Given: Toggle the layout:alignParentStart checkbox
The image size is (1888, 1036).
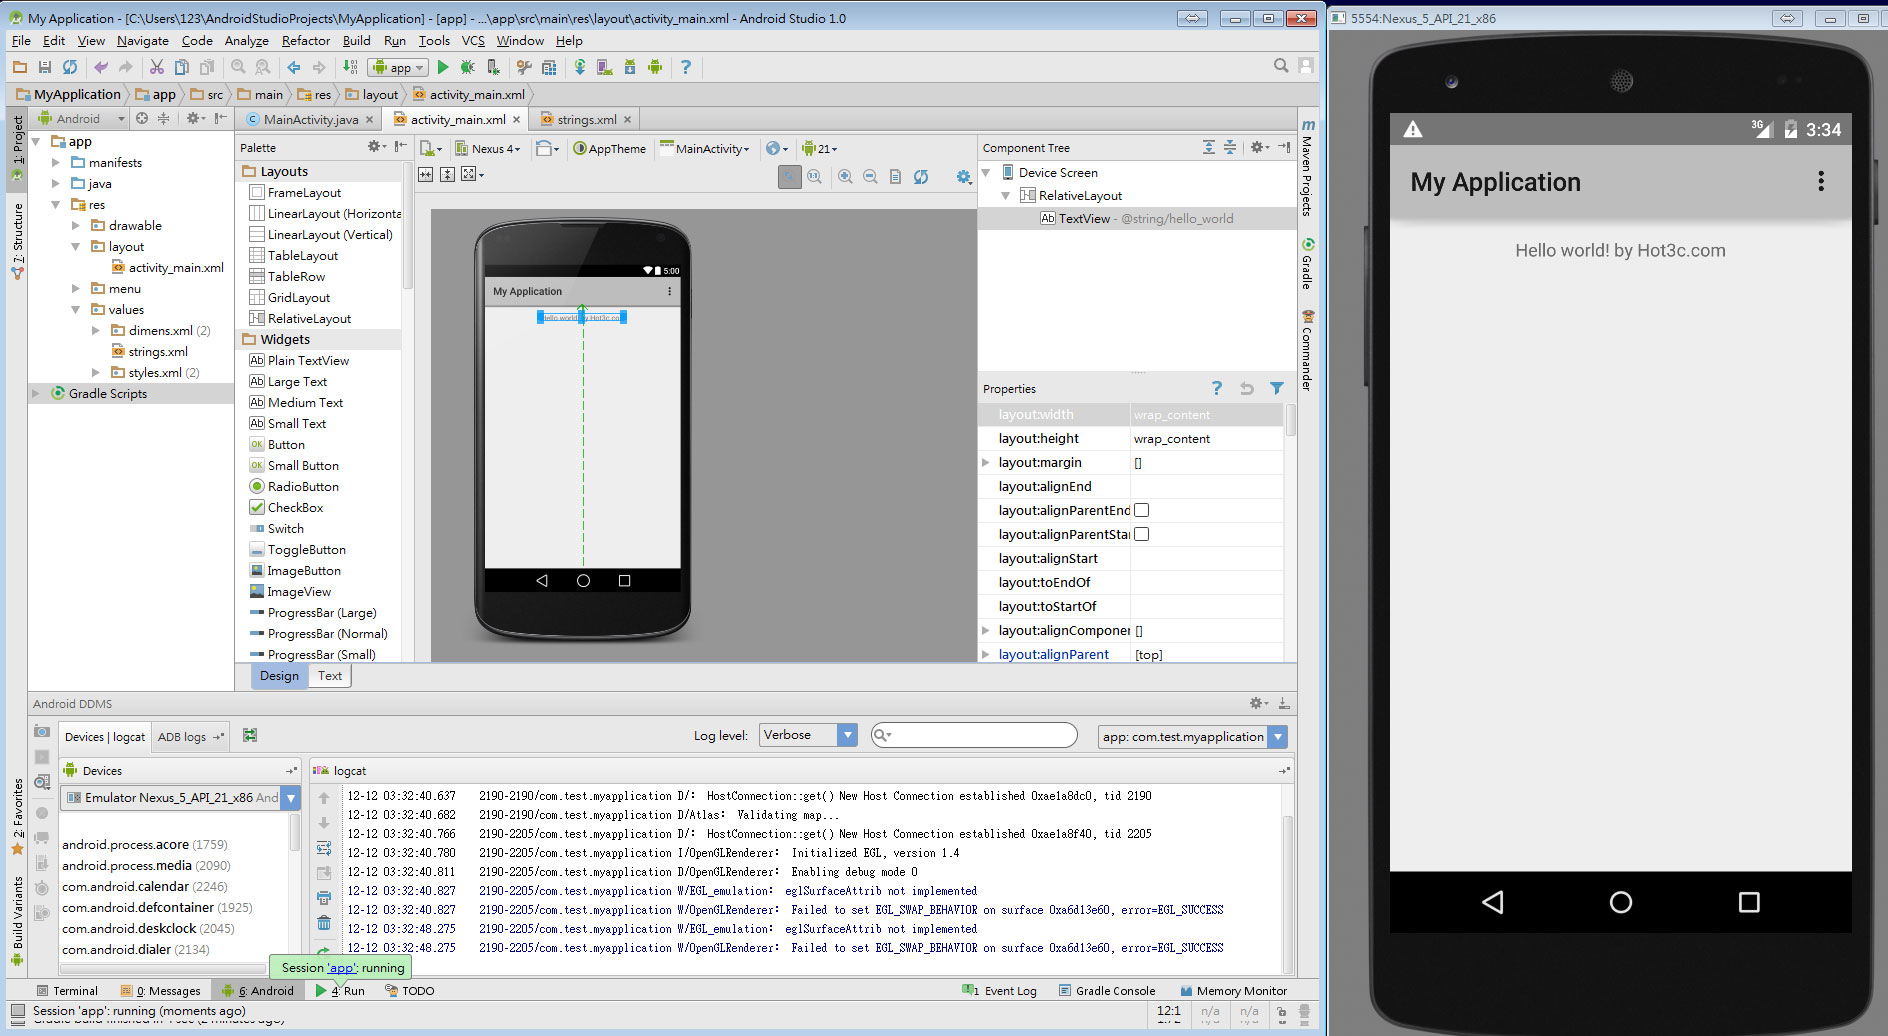Looking at the screenshot, I should point(1141,535).
